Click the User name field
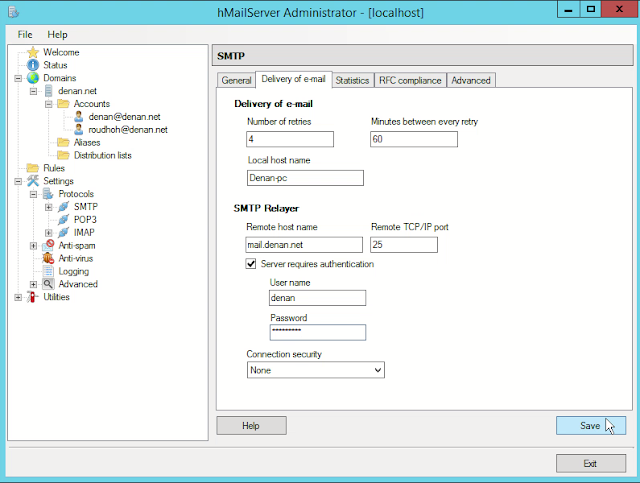The image size is (640, 483). (x=318, y=298)
